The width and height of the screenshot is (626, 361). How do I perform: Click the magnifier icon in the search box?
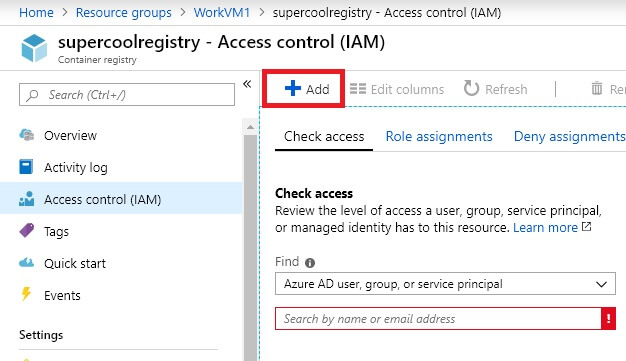tap(32, 95)
